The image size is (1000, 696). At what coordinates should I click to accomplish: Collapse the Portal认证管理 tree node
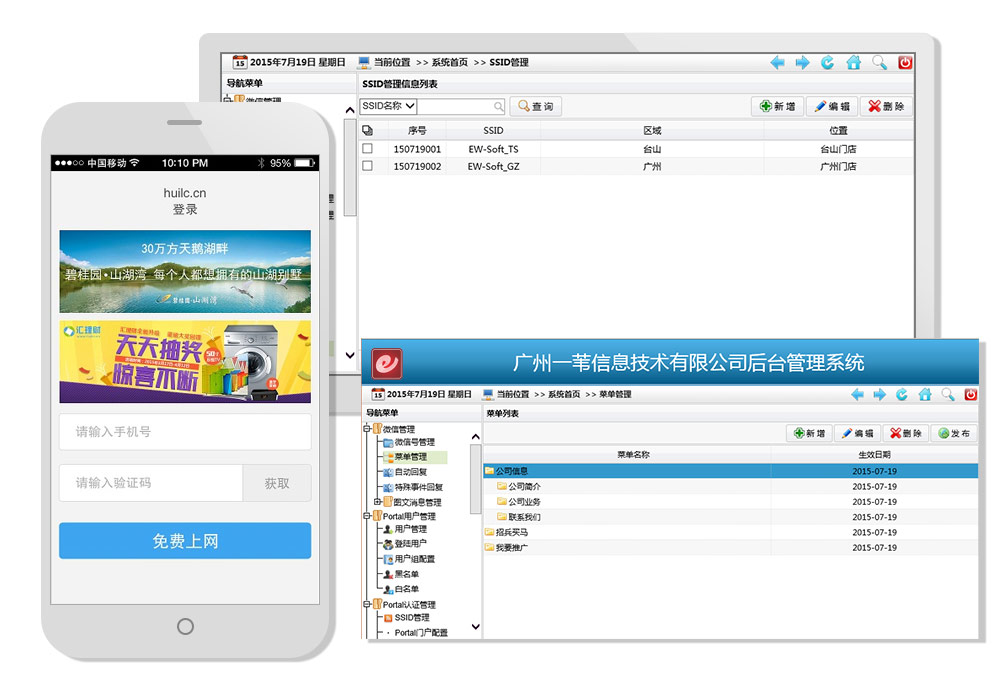tap(367, 604)
